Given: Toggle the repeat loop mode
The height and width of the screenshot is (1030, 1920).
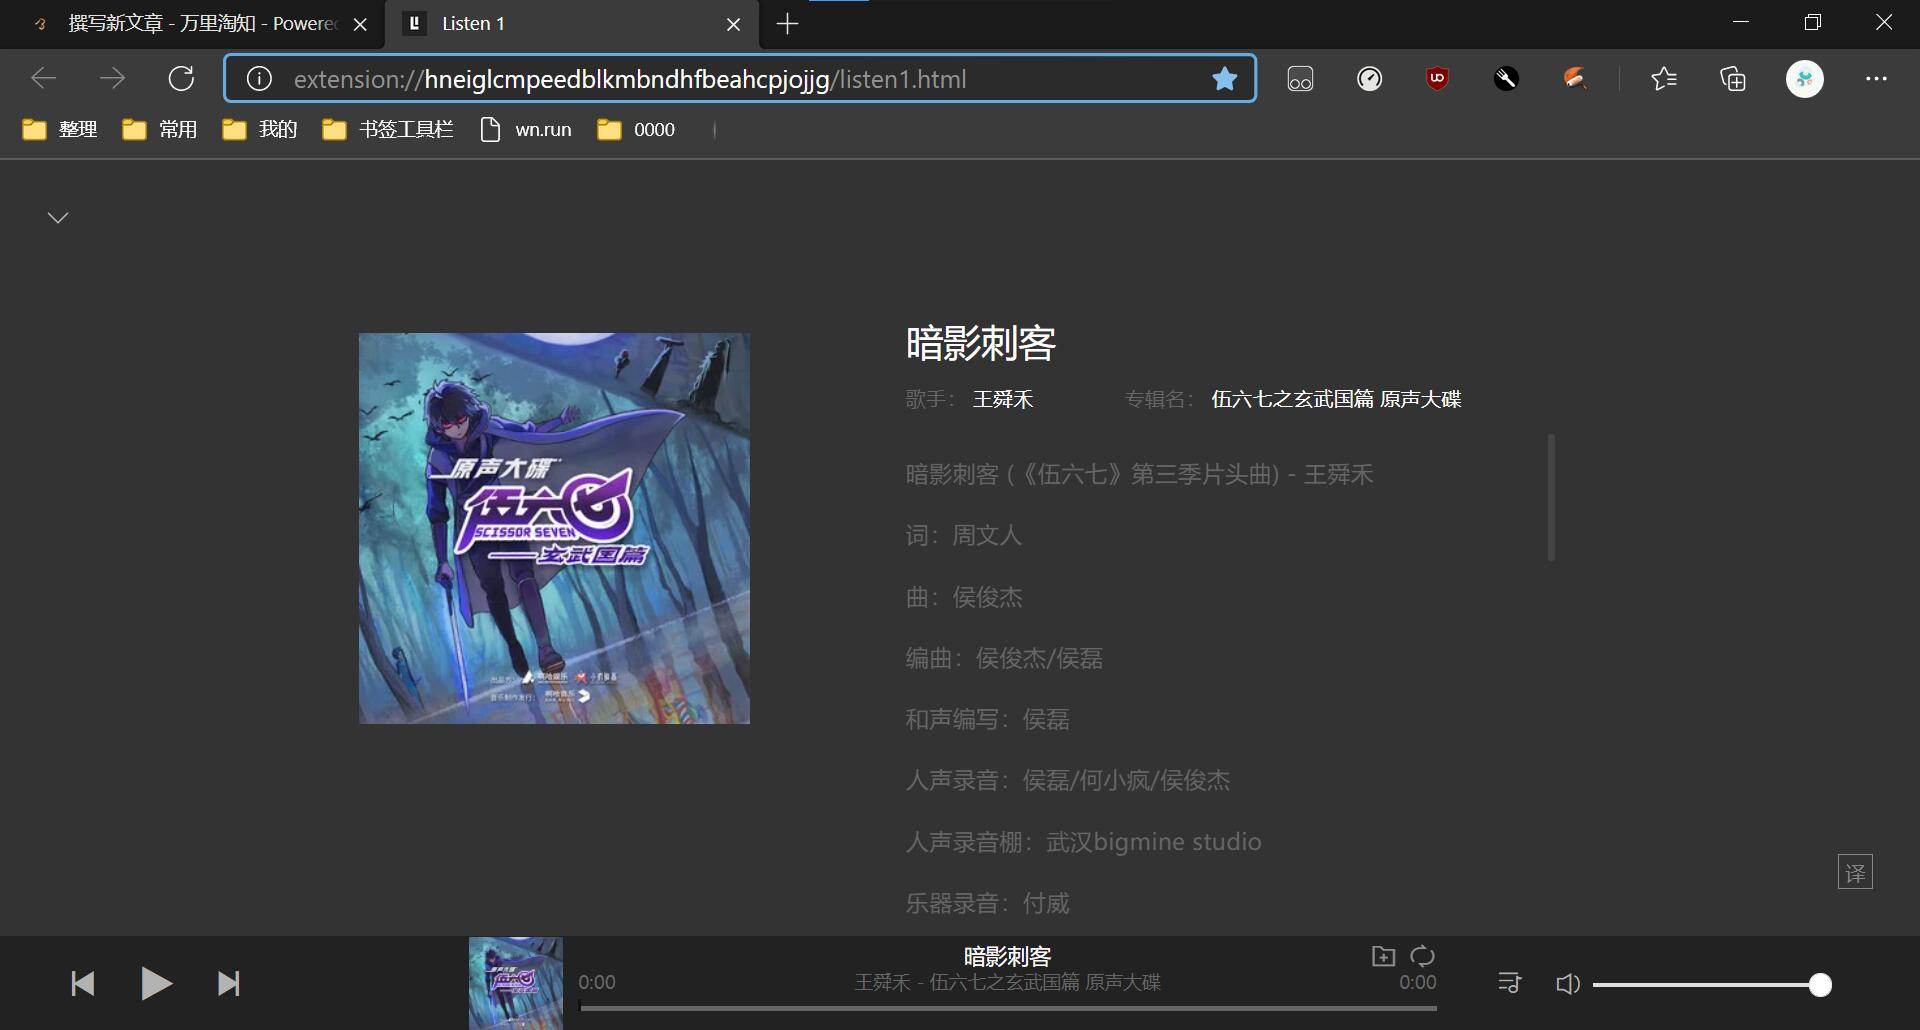Looking at the screenshot, I should click(x=1422, y=956).
